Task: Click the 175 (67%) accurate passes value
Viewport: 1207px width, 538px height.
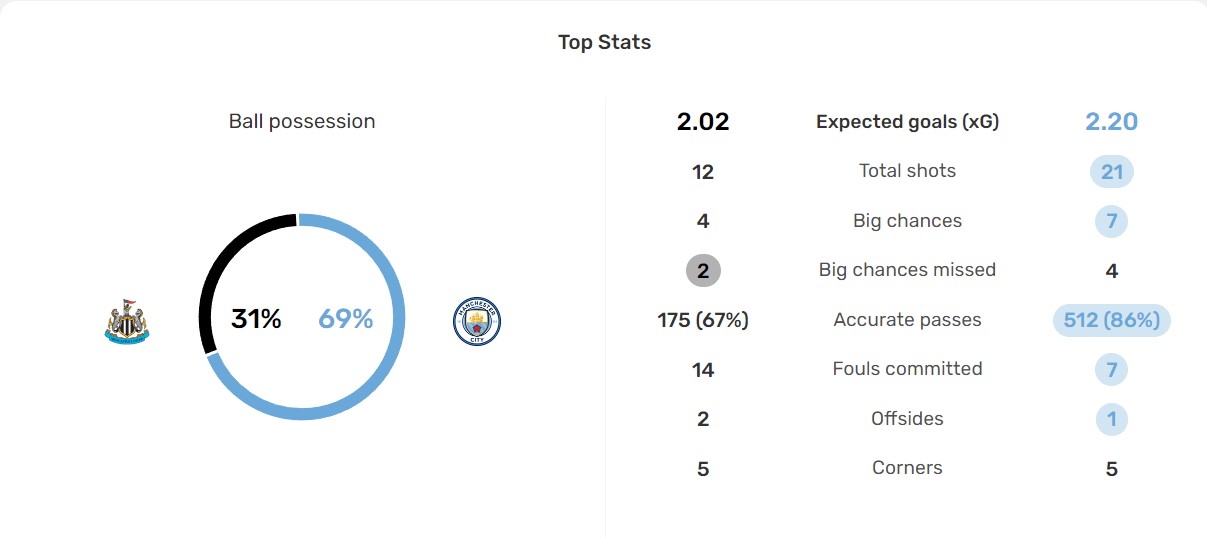Action: click(x=703, y=320)
